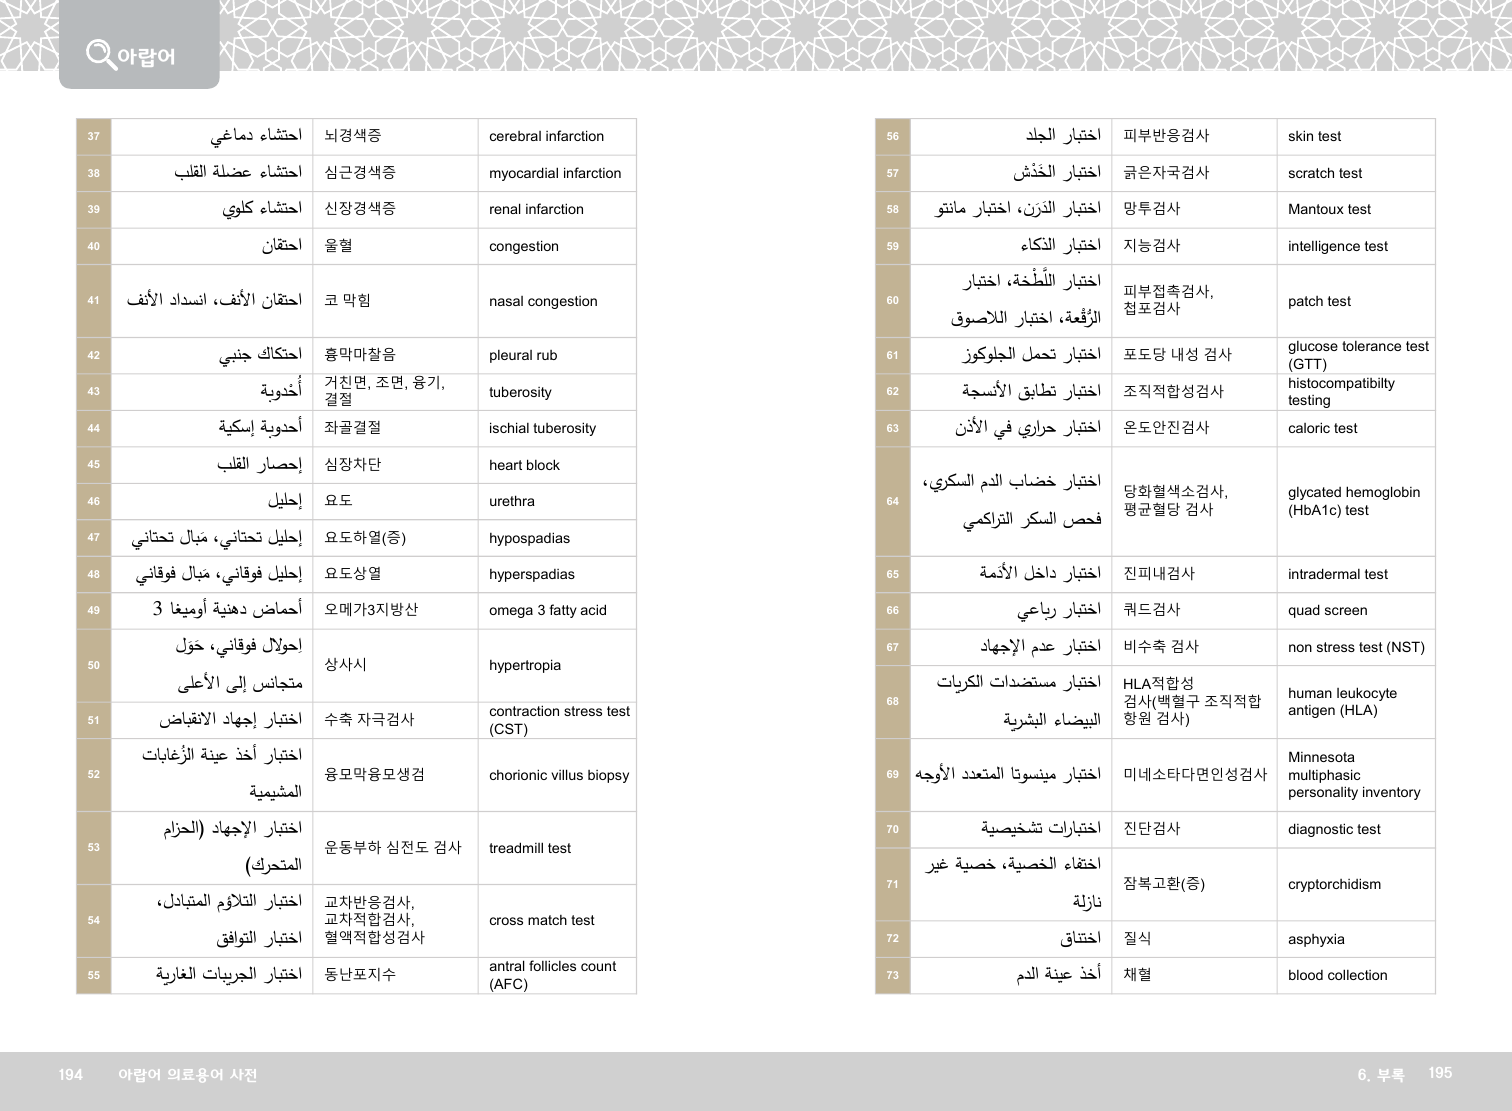Click the Korean term 요도하열(증)

pyautogui.click(x=365, y=538)
